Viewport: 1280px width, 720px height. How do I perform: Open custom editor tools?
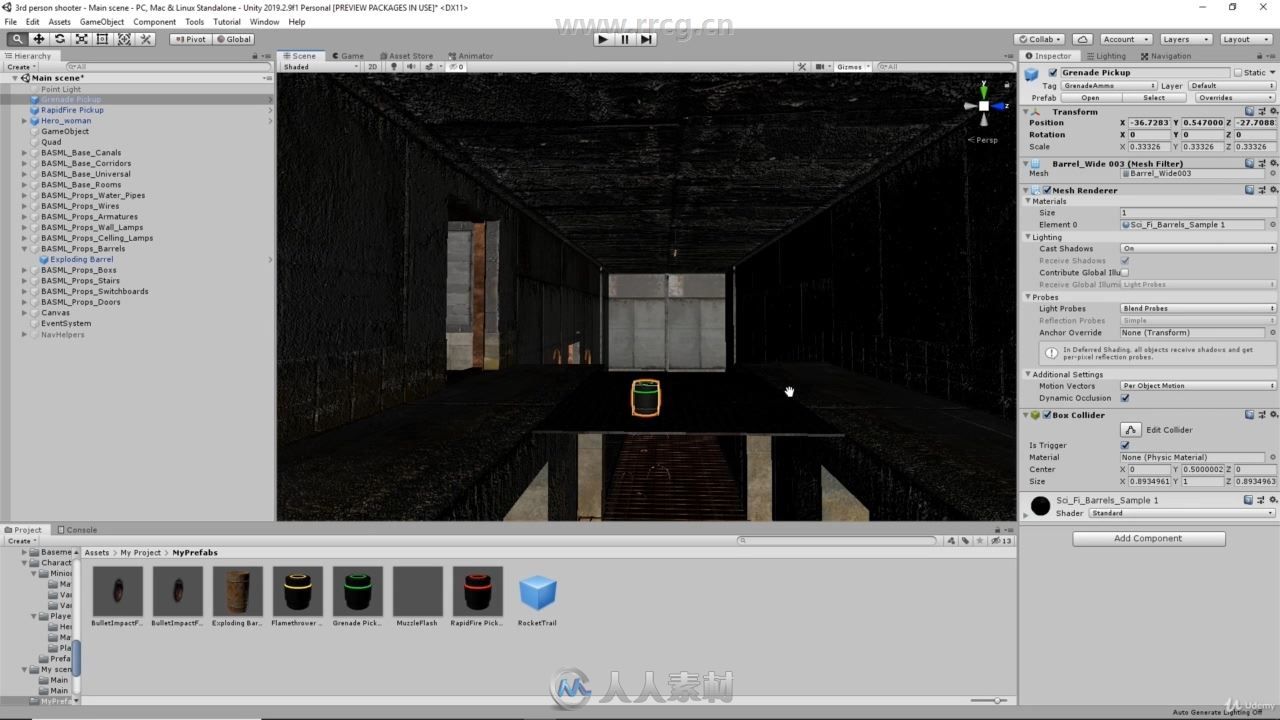146,39
